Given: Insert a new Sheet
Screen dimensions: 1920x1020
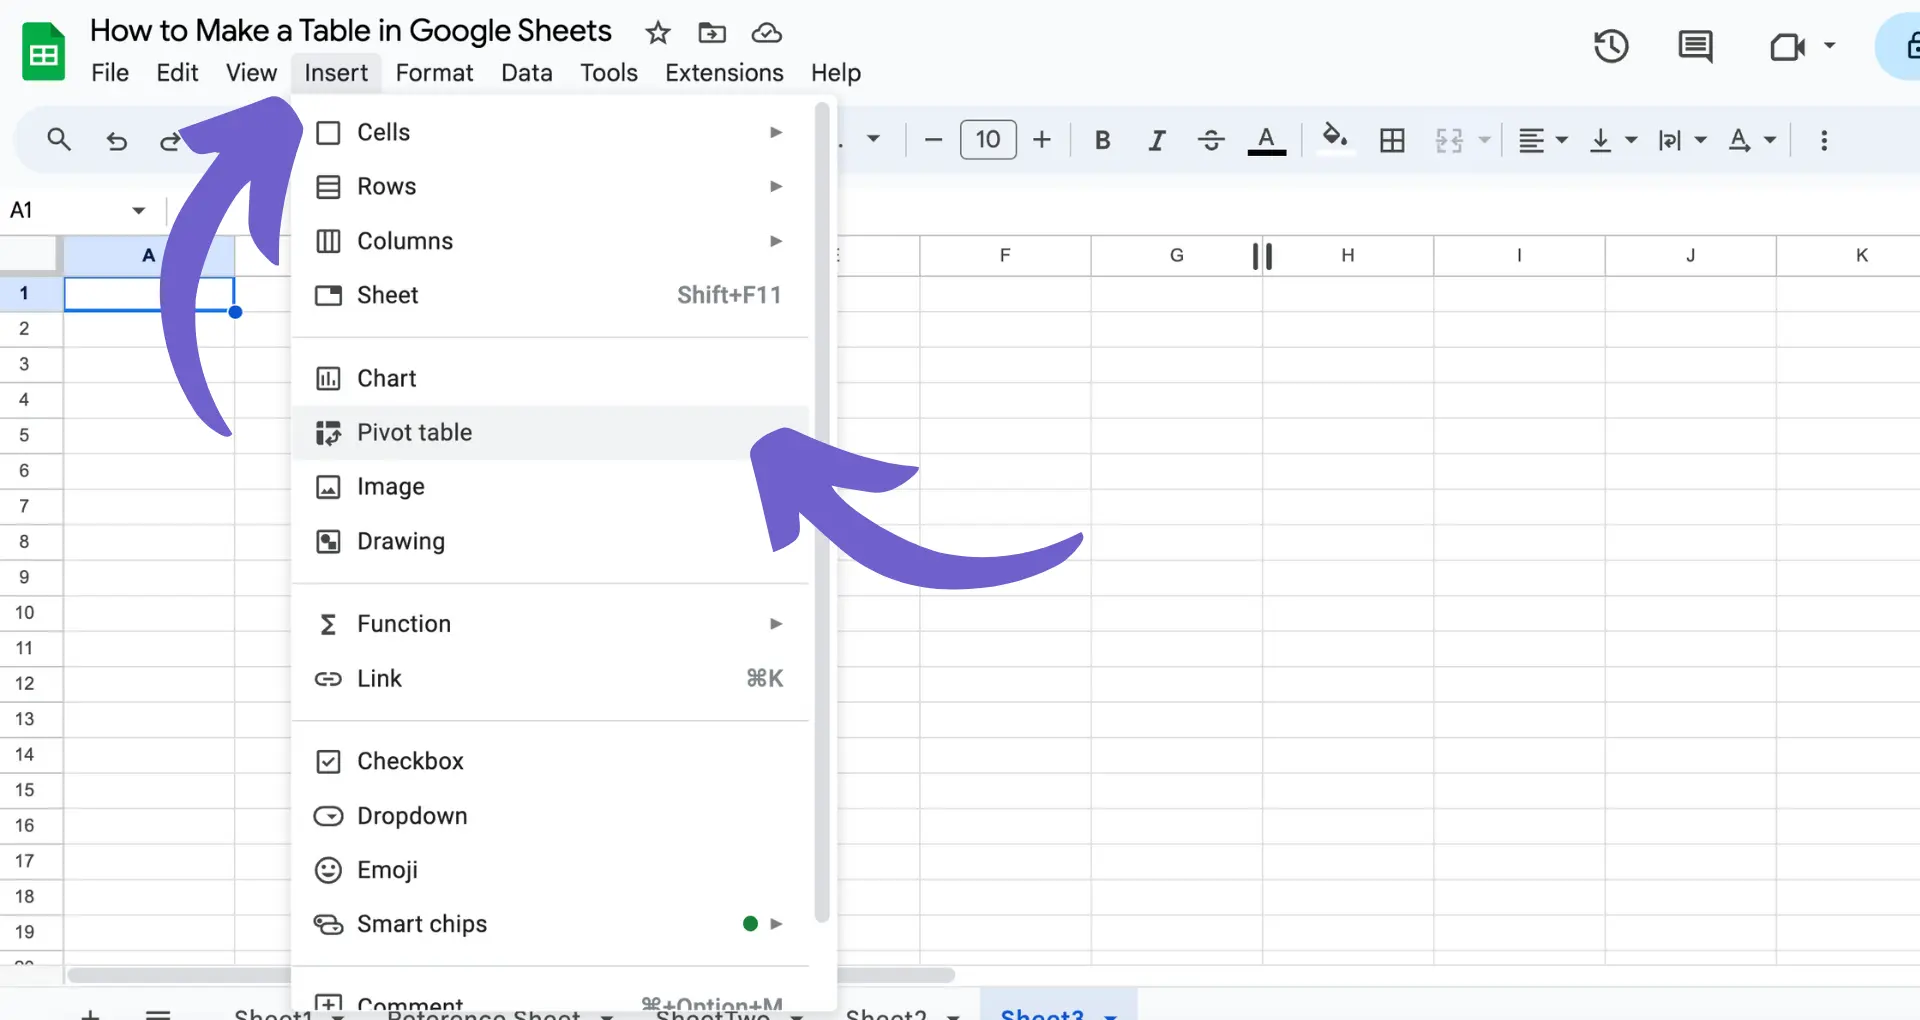Looking at the screenshot, I should coord(550,295).
